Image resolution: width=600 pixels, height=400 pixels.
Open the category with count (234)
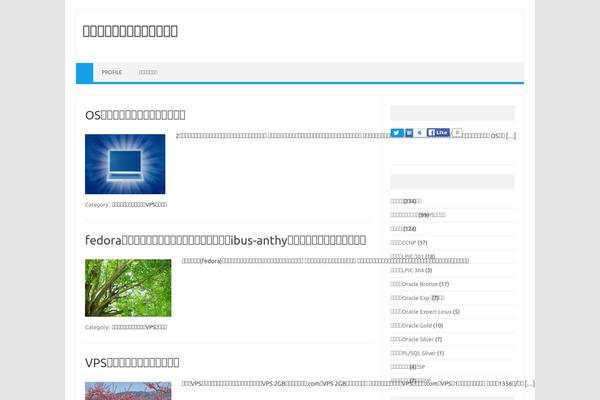[x=406, y=201]
